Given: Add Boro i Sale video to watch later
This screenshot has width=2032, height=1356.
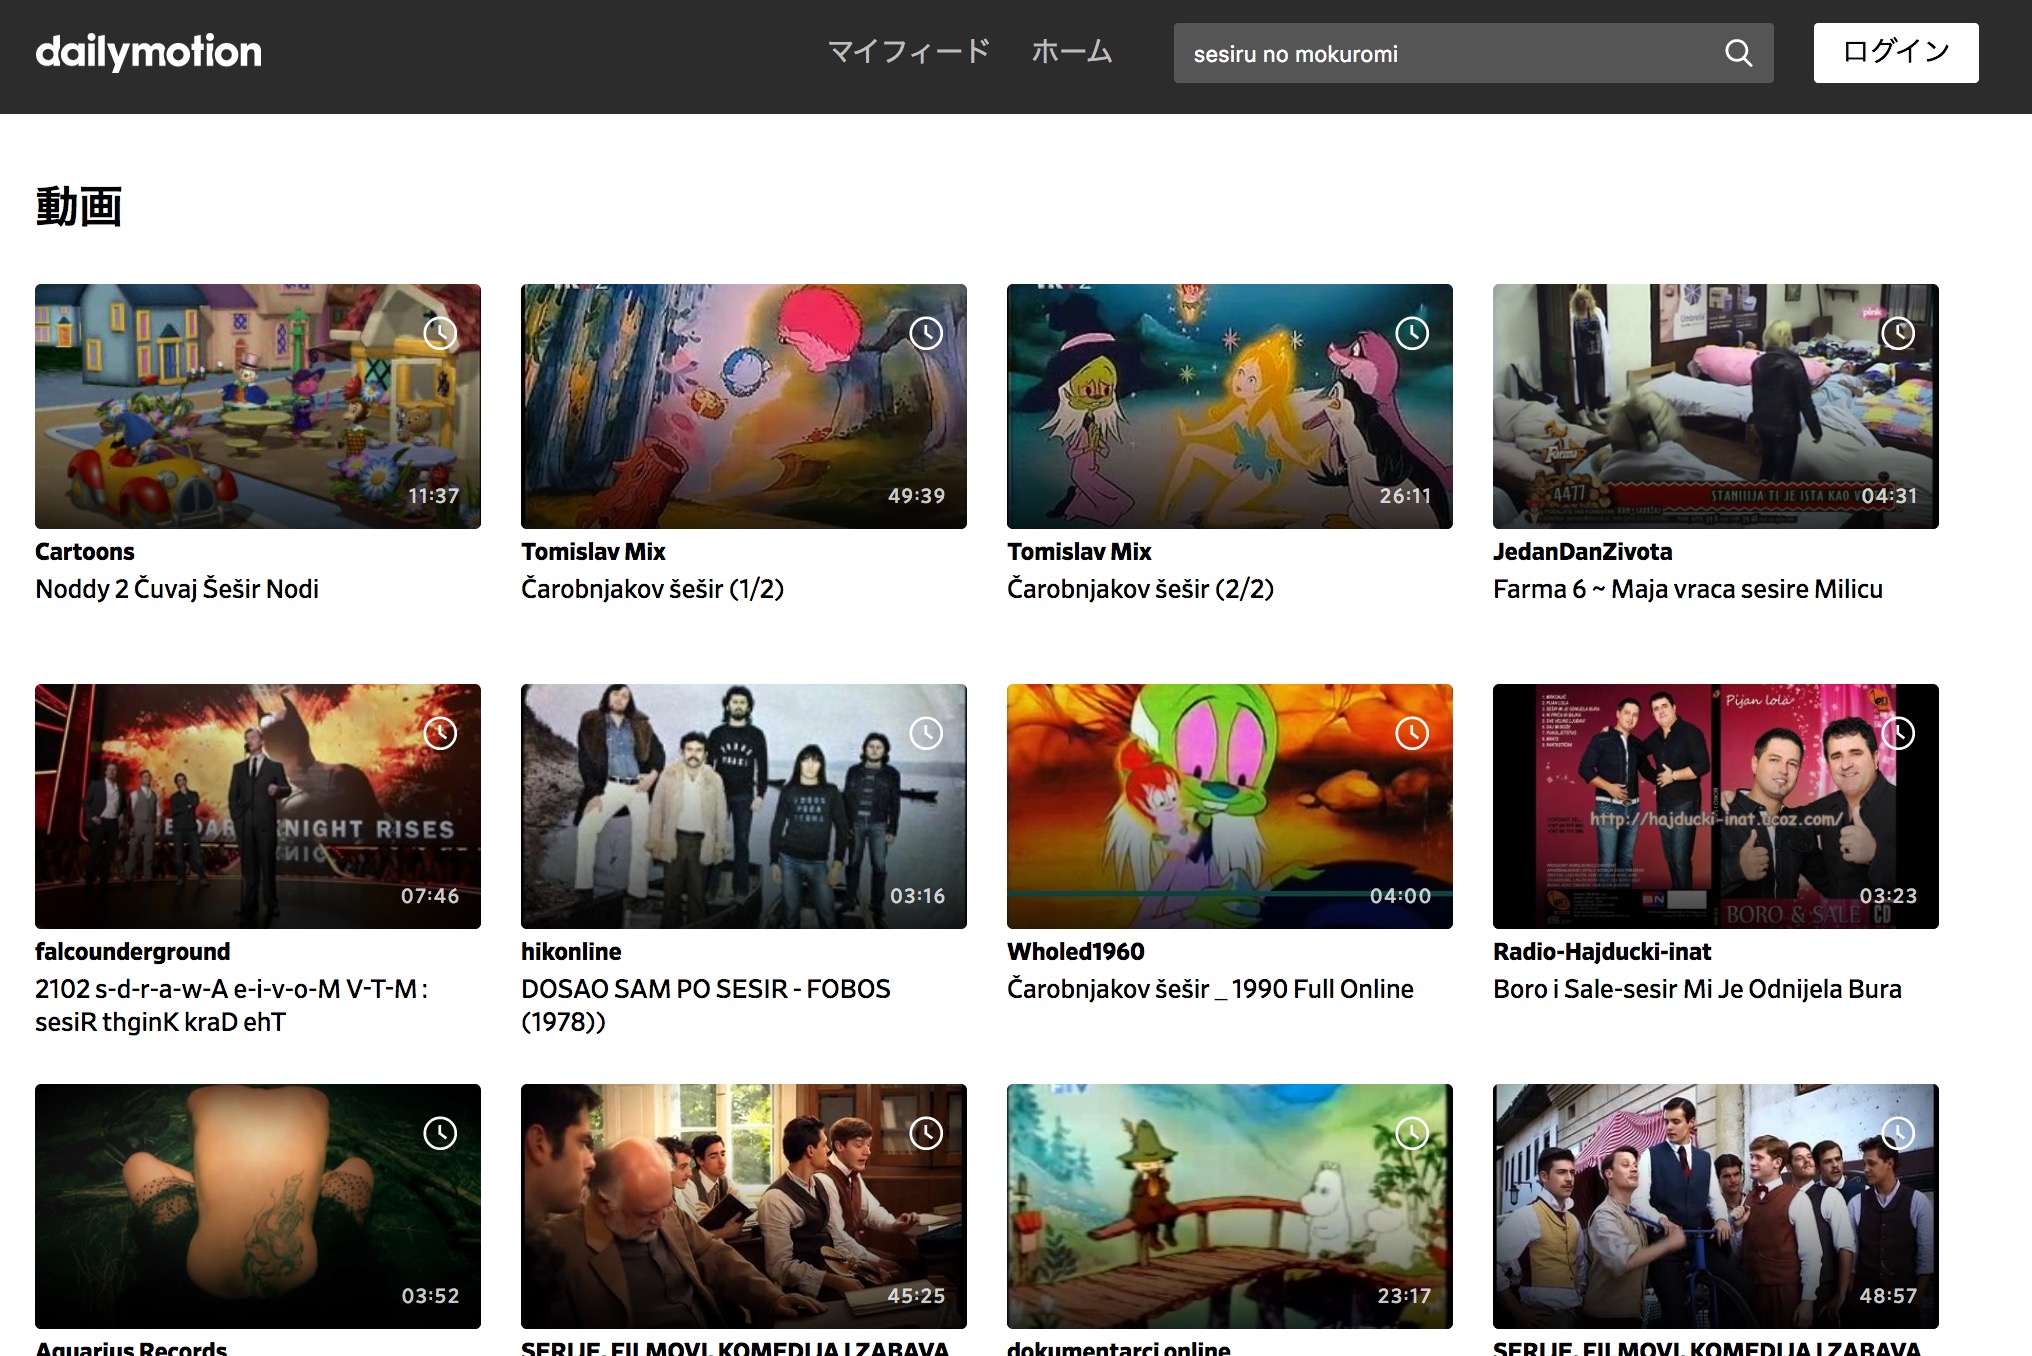Looking at the screenshot, I should [1898, 733].
